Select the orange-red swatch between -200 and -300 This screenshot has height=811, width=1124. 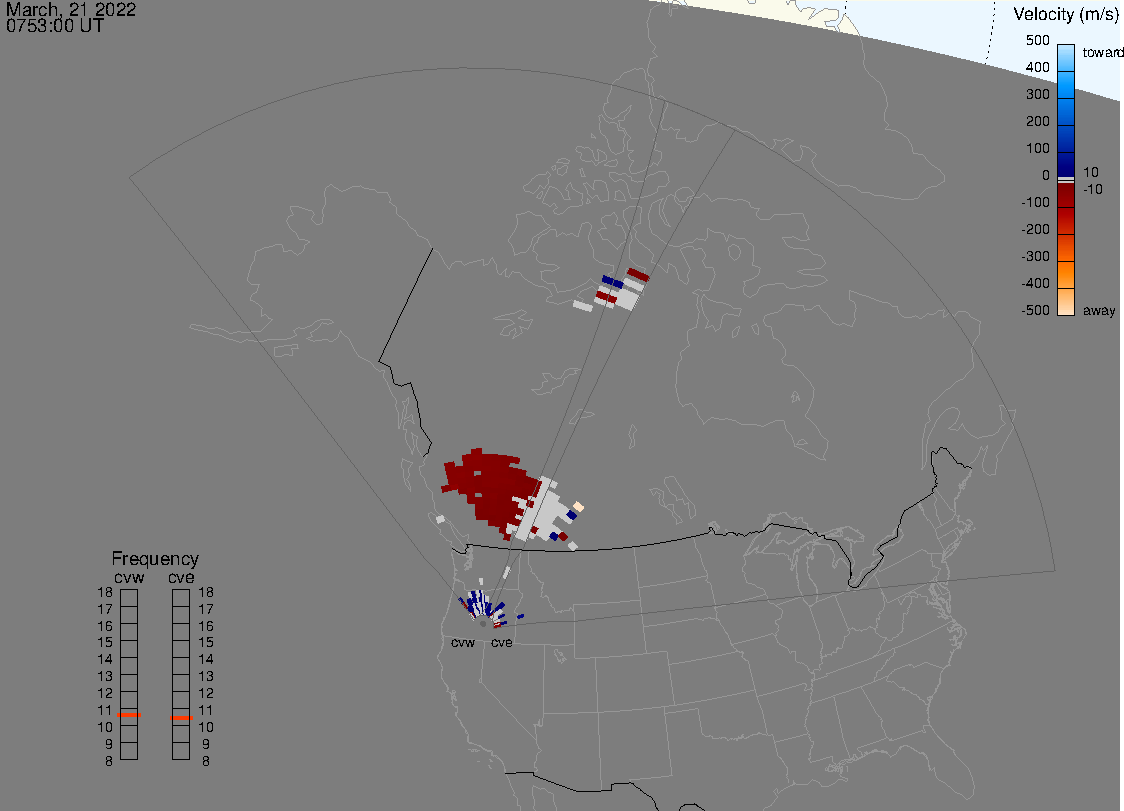(x=1066, y=247)
